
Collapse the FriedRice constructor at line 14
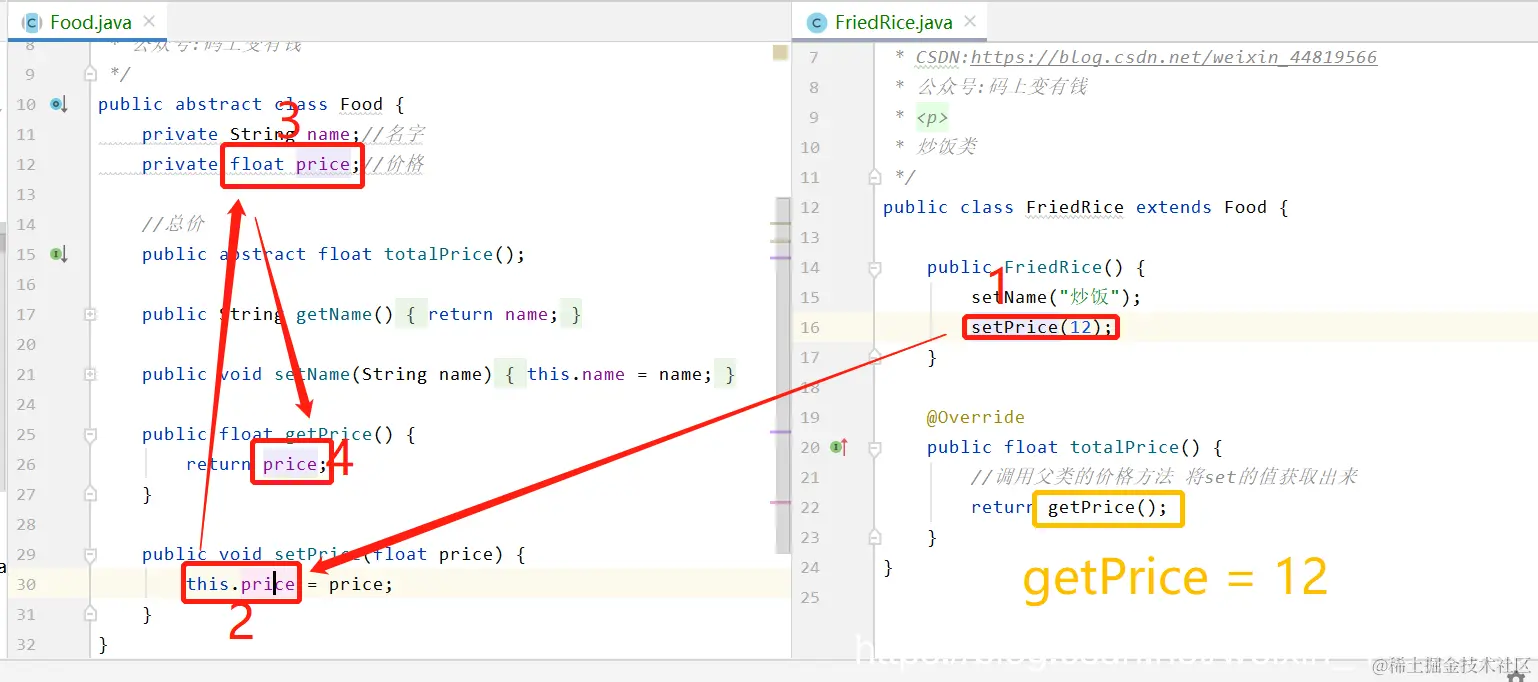click(x=875, y=268)
